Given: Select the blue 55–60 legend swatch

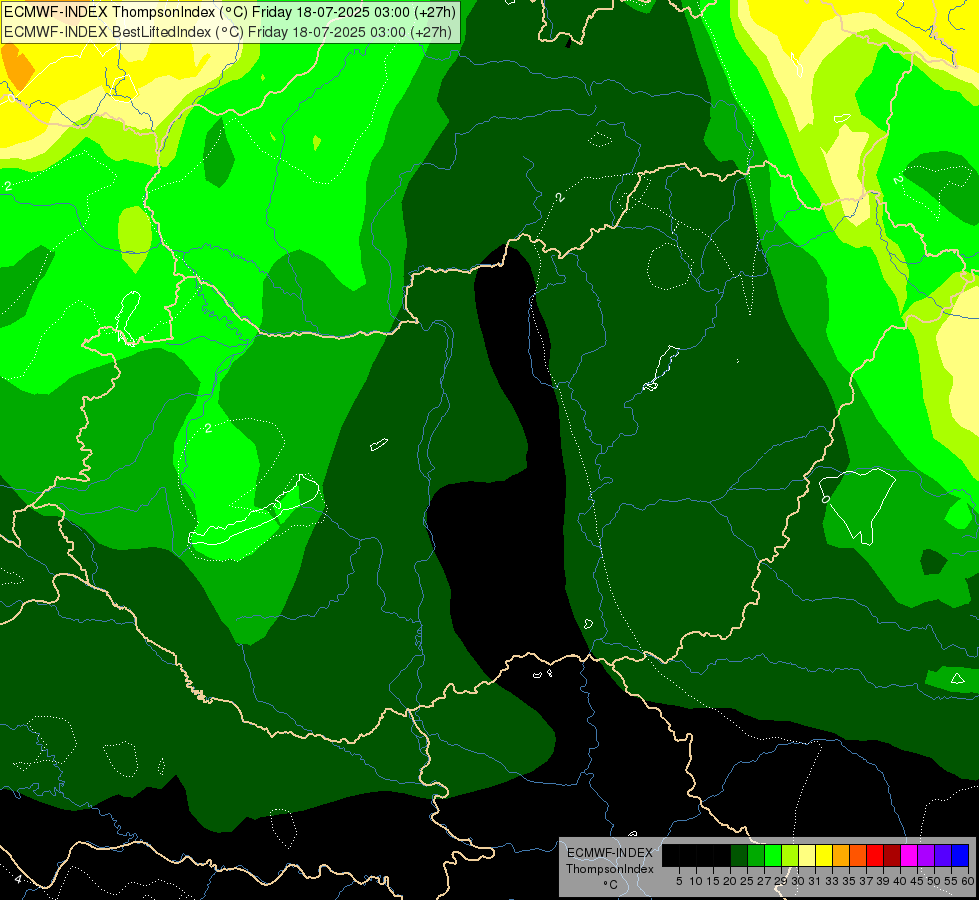Looking at the screenshot, I should (960, 855).
